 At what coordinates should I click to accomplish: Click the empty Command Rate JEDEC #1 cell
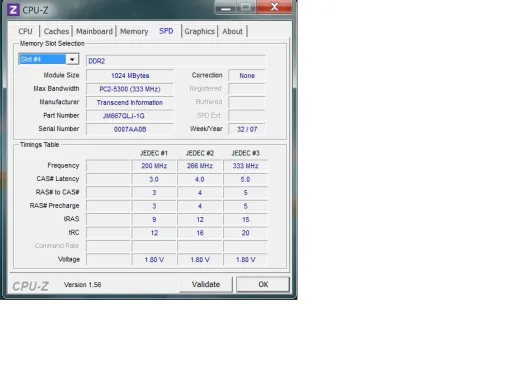(154, 246)
